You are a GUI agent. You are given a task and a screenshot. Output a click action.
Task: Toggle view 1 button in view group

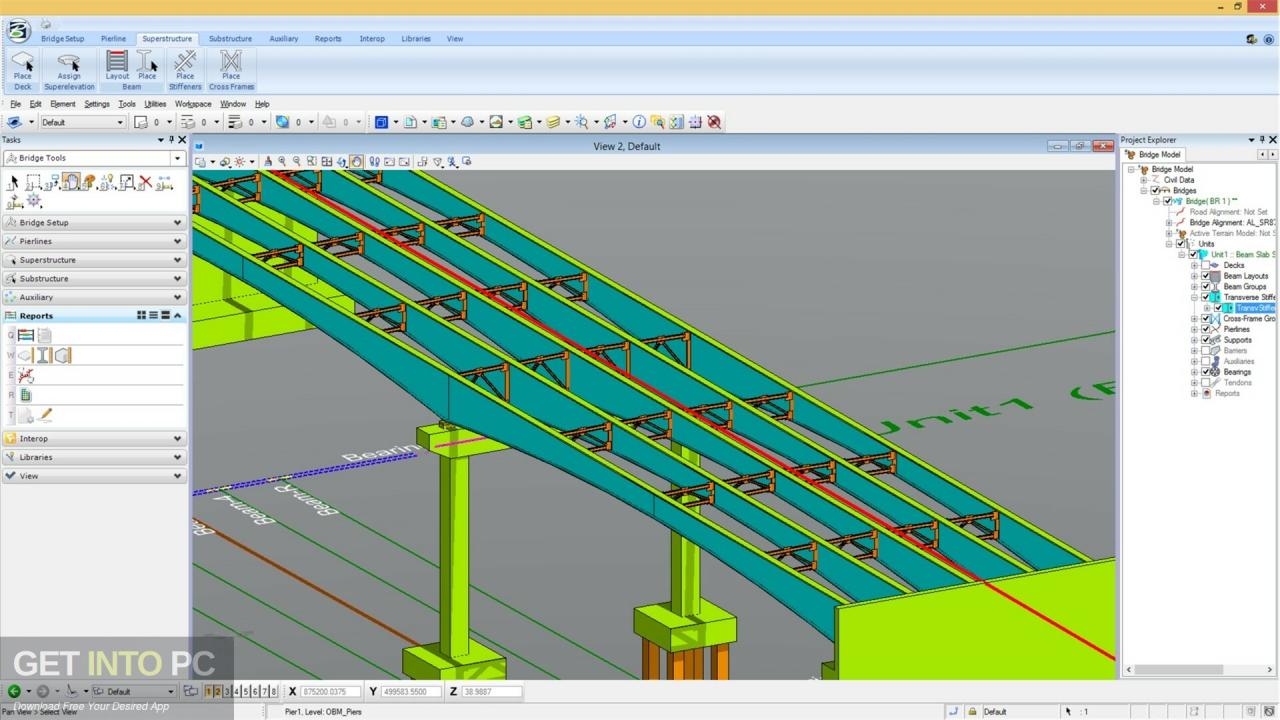tap(209, 691)
